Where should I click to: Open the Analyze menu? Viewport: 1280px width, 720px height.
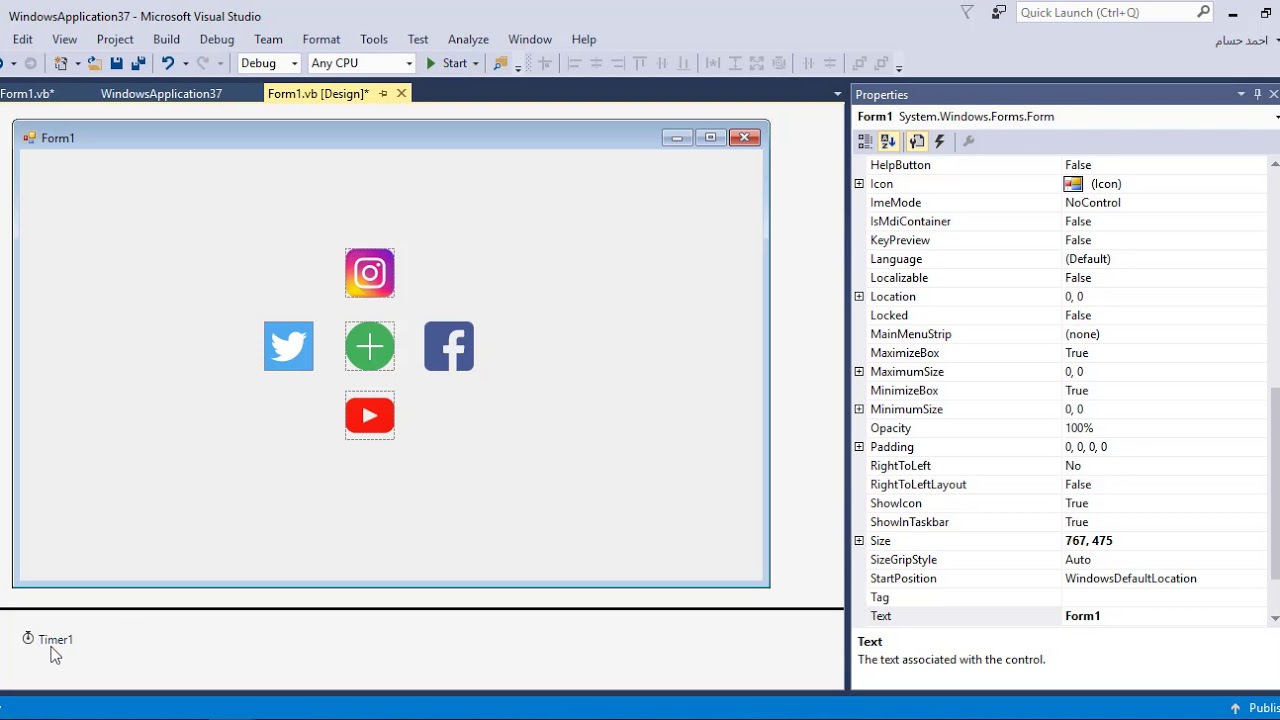click(468, 39)
